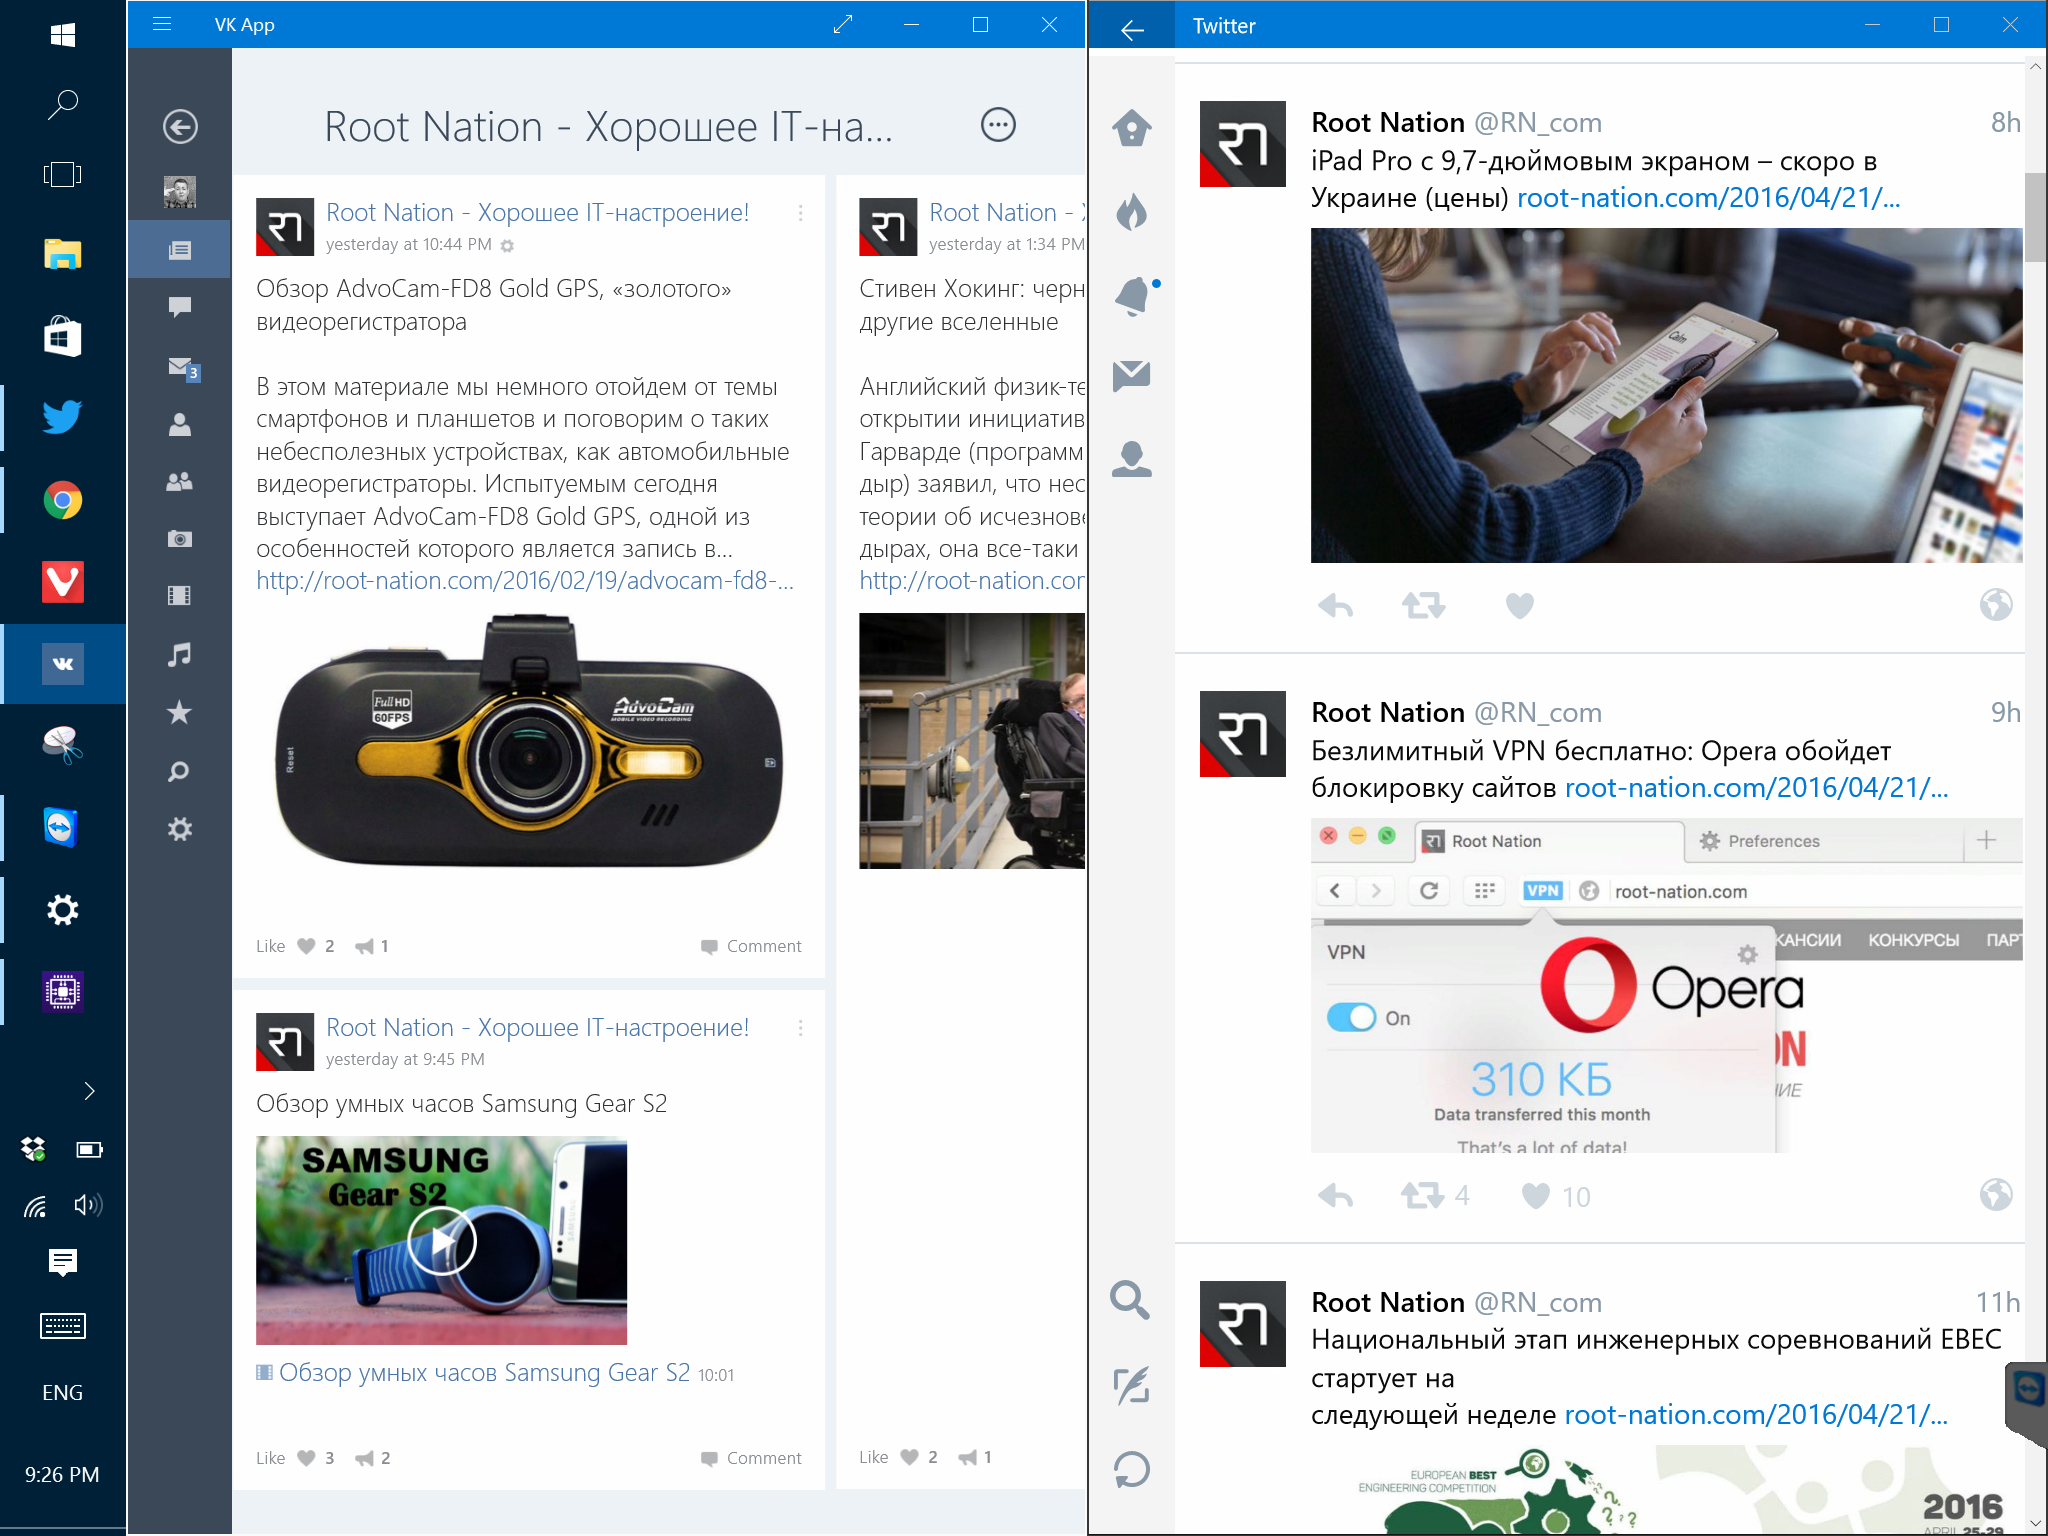The image size is (2048, 1536).
Task: Expand hidden system tray icons chevron
Action: click(89, 1091)
